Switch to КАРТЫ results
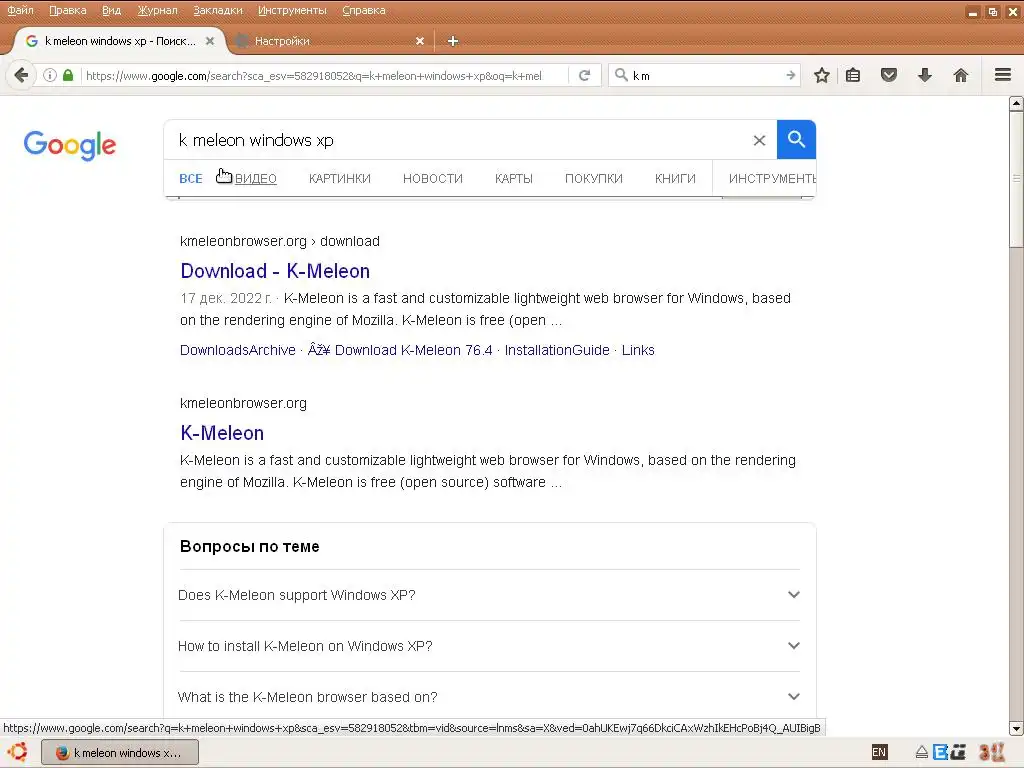 click(513, 178)
